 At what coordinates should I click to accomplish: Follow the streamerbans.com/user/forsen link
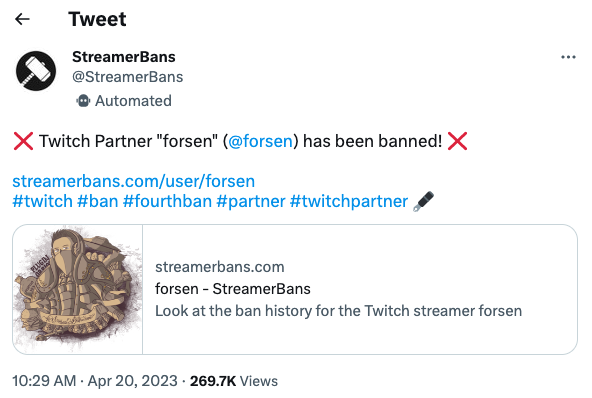pyautogui.click(x=134, y=181)
